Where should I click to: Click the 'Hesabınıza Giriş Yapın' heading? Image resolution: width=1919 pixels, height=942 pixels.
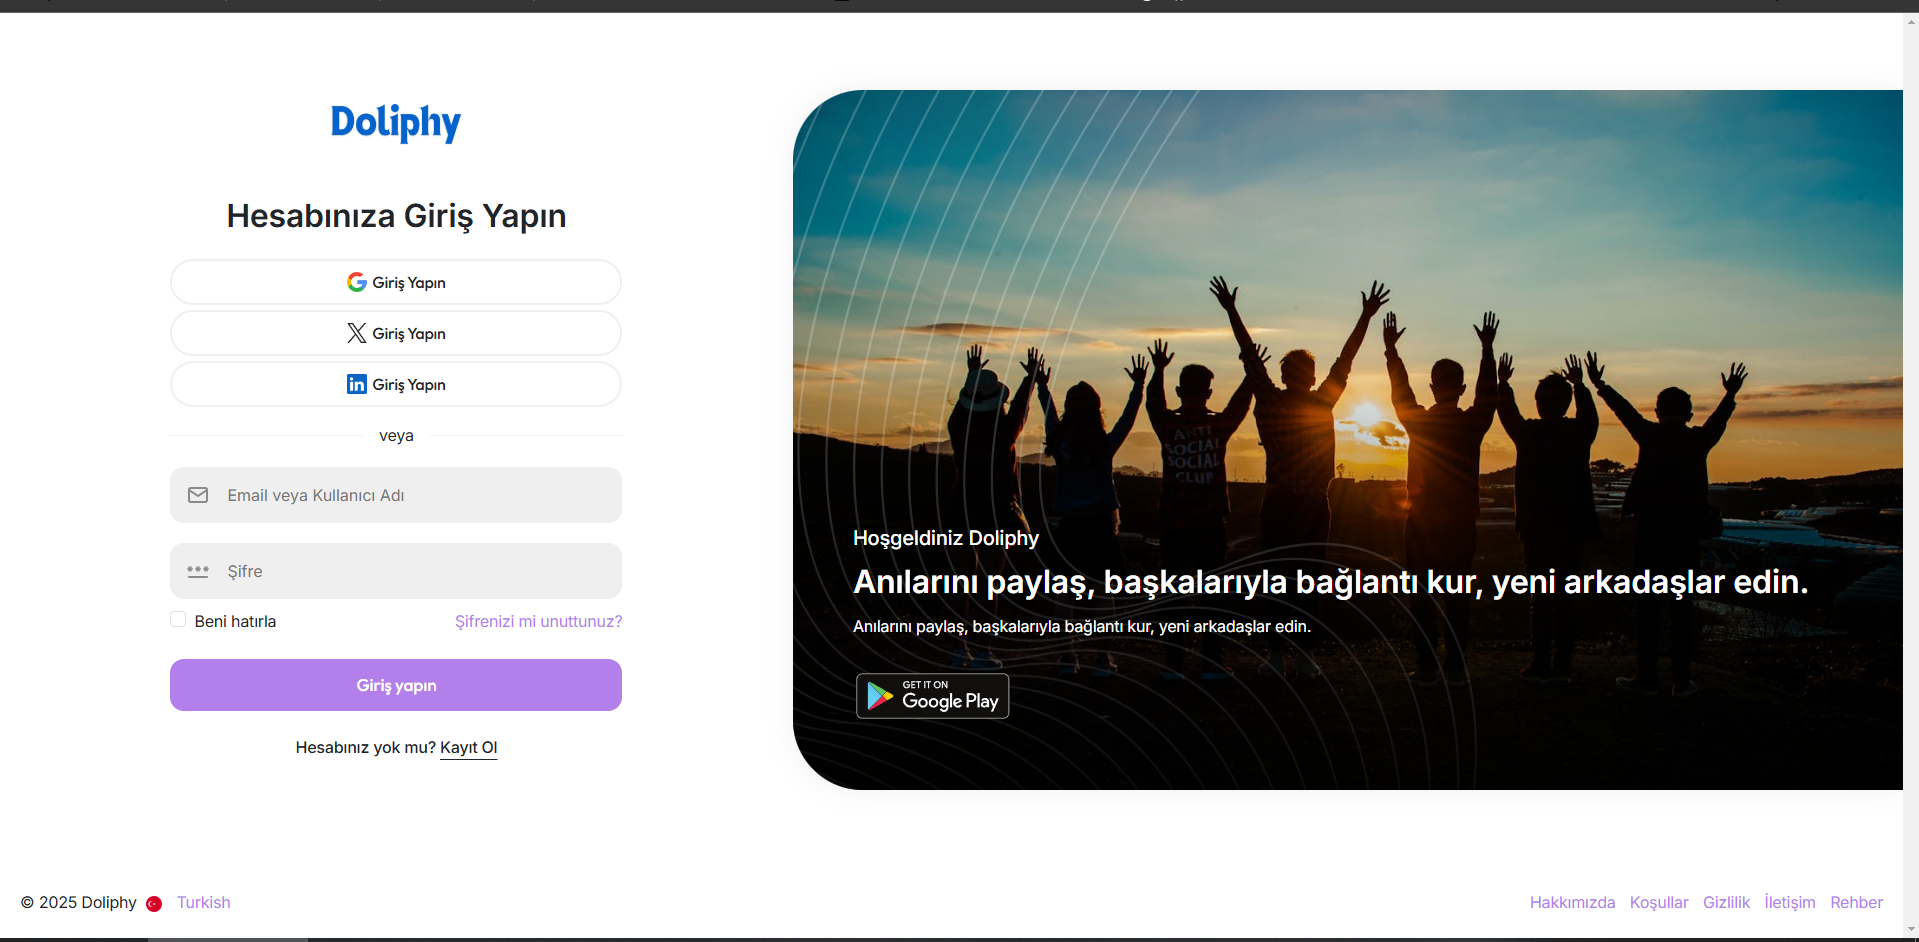(x=396, y=216)
